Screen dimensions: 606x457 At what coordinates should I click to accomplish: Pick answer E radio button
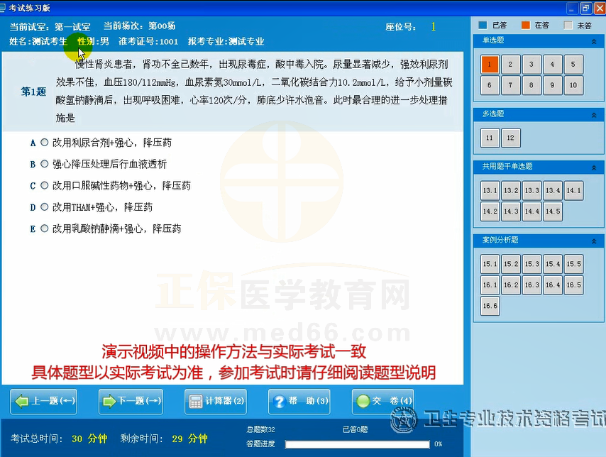click(x=44, y=228)
